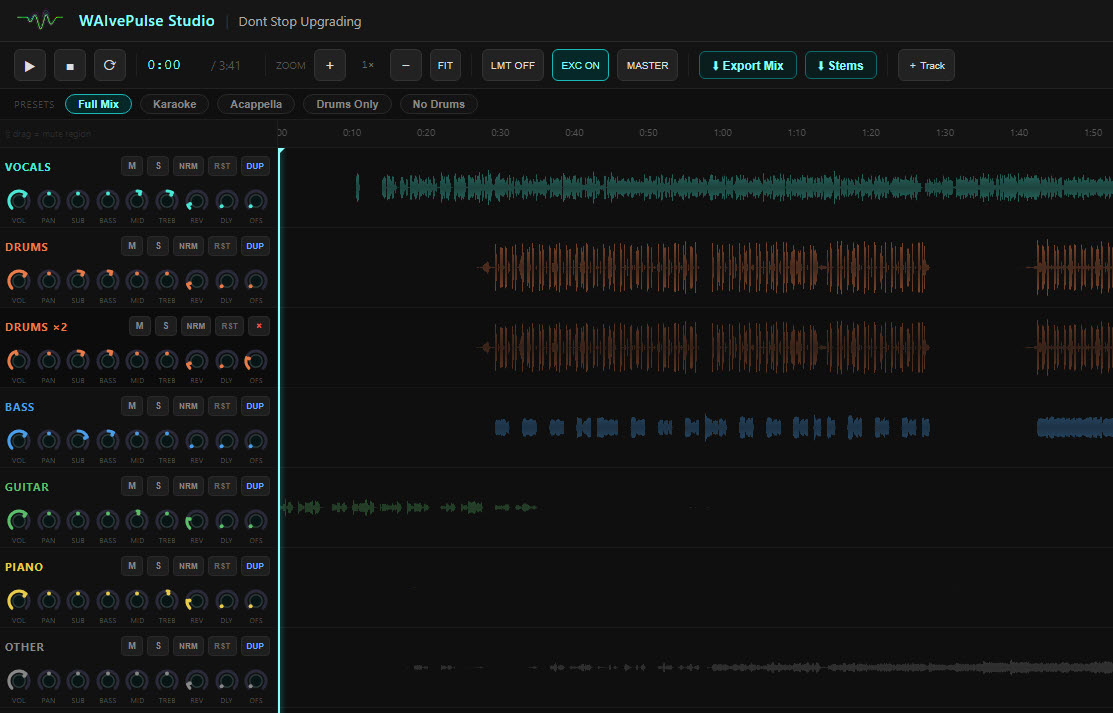Click the OTHER PAN knob
1113x713 pixels.
(x=48, y=681)
